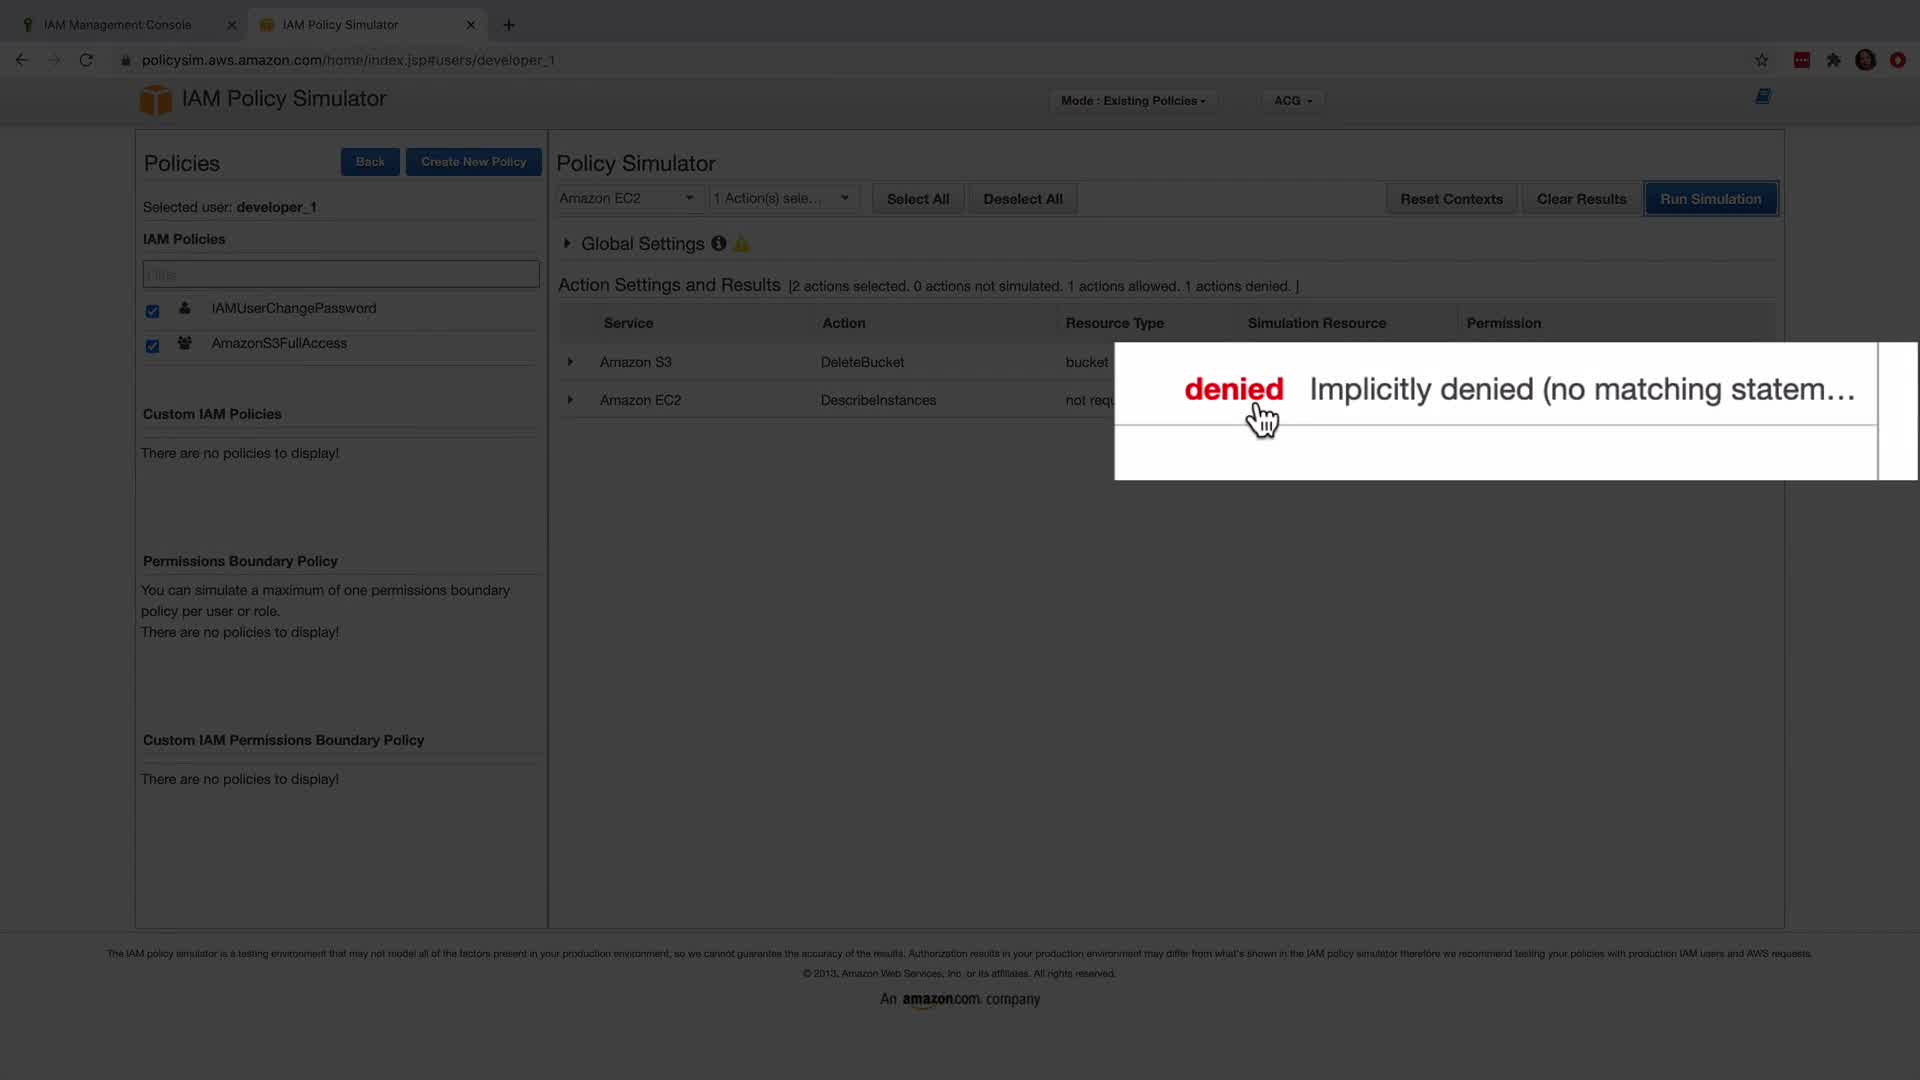Click the Clear Results button

[x=1581, y=199]
